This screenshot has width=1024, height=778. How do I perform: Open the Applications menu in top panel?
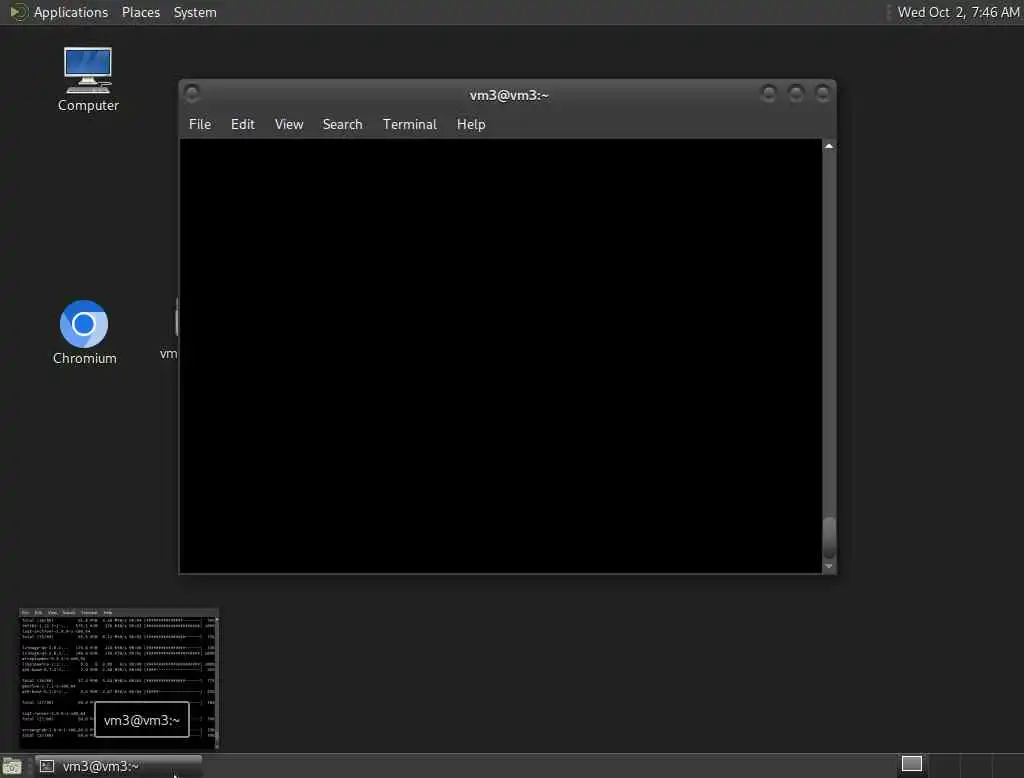[x=71, y=12]
